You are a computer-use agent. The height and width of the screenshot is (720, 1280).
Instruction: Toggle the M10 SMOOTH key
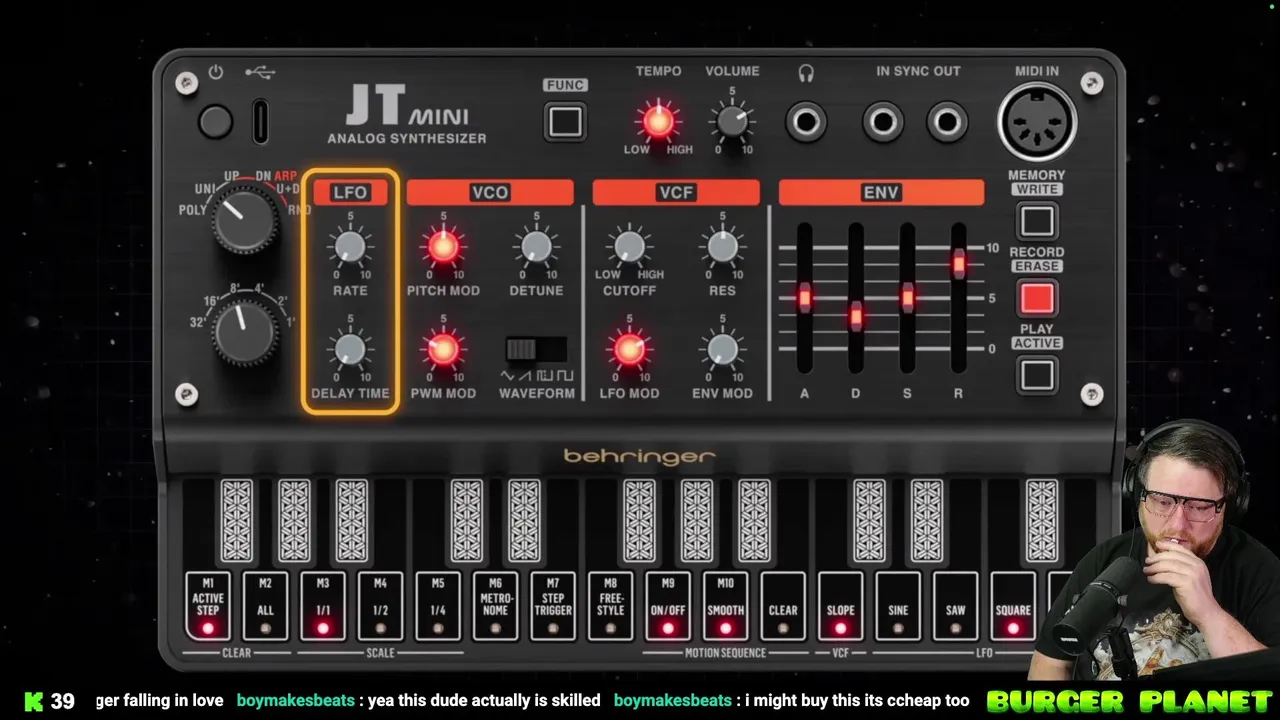point(725,606)
